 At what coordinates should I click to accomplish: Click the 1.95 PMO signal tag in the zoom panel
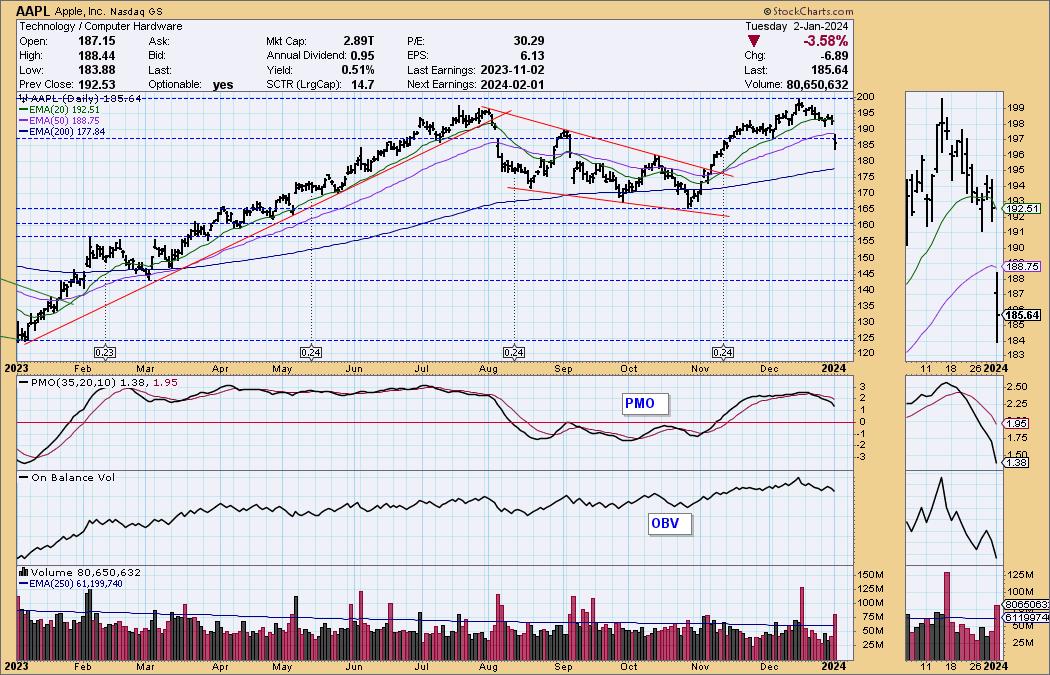(x=1014, y=424)
